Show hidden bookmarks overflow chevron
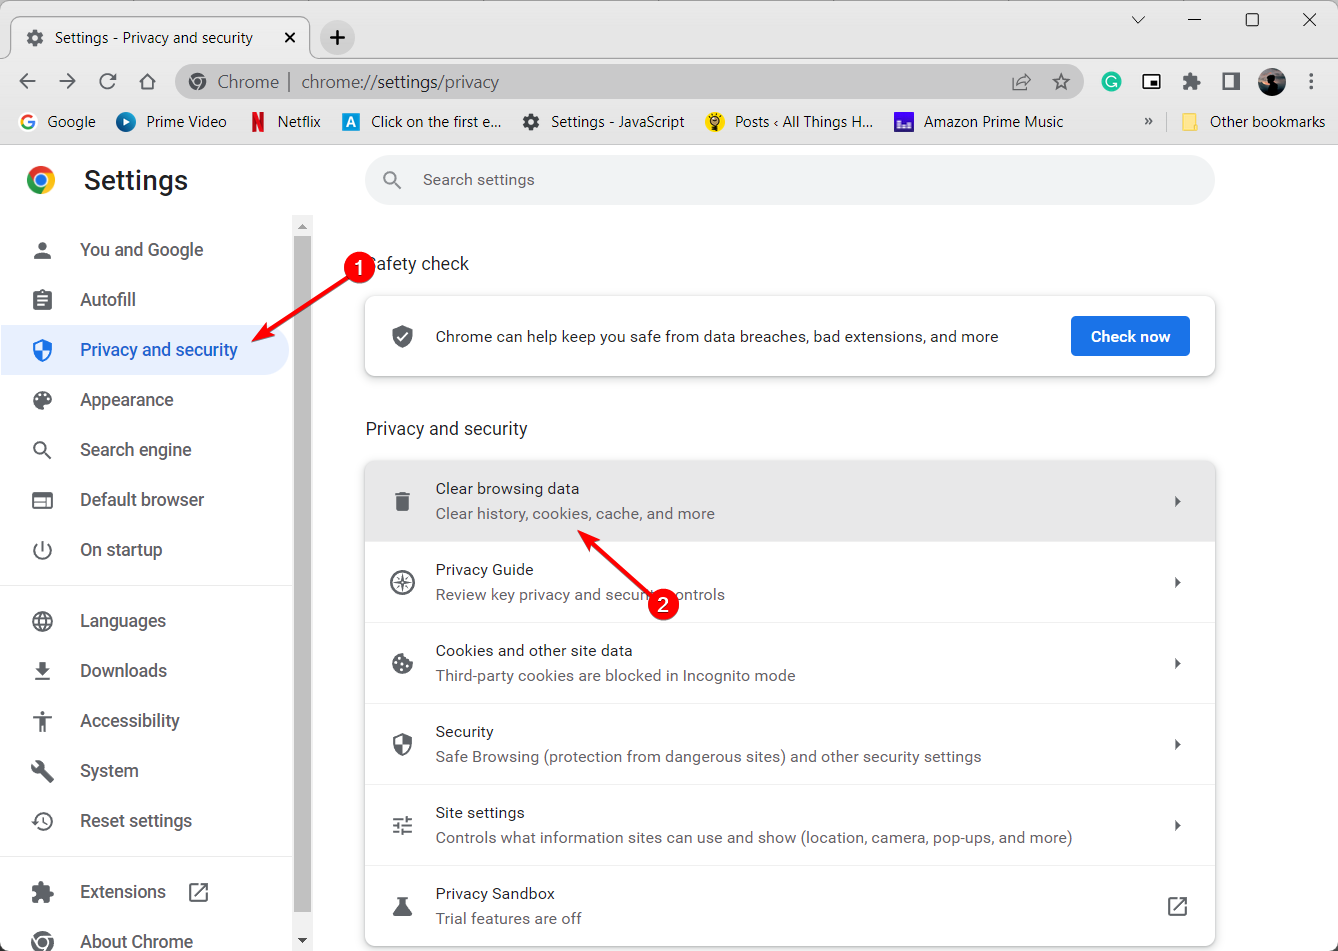 tap(1148, 122)
